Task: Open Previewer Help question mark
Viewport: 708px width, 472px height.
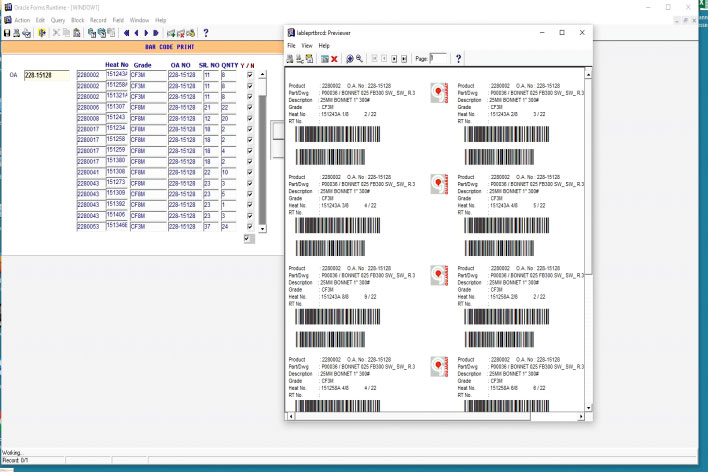Action: pos(458,59)
